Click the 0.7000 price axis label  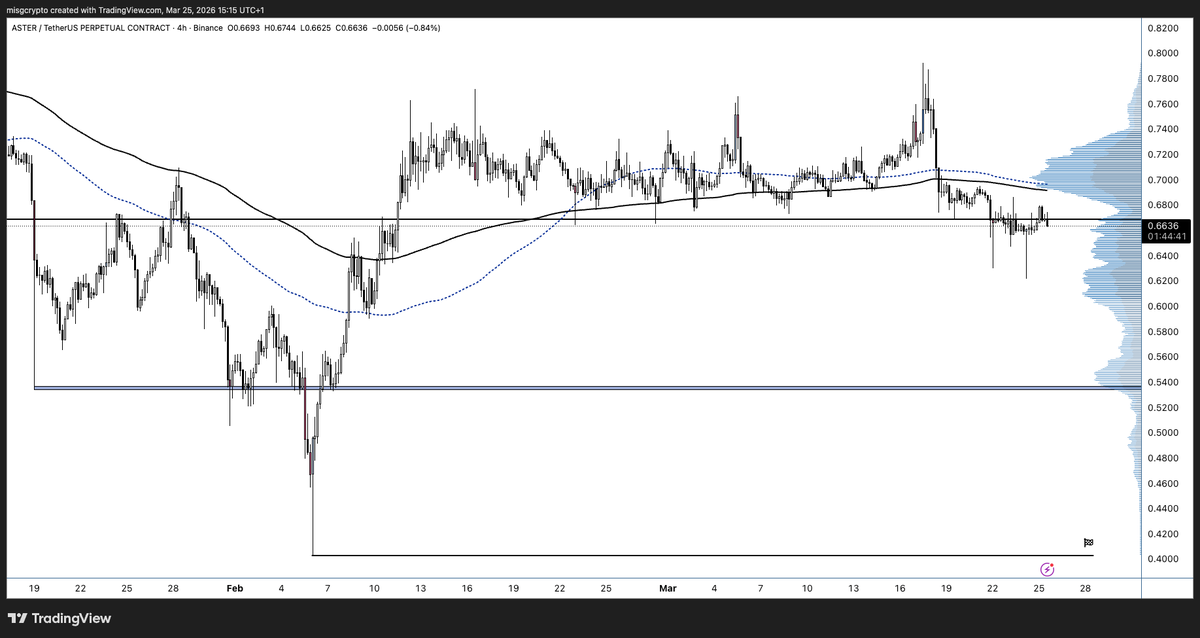coord(1162,180)
